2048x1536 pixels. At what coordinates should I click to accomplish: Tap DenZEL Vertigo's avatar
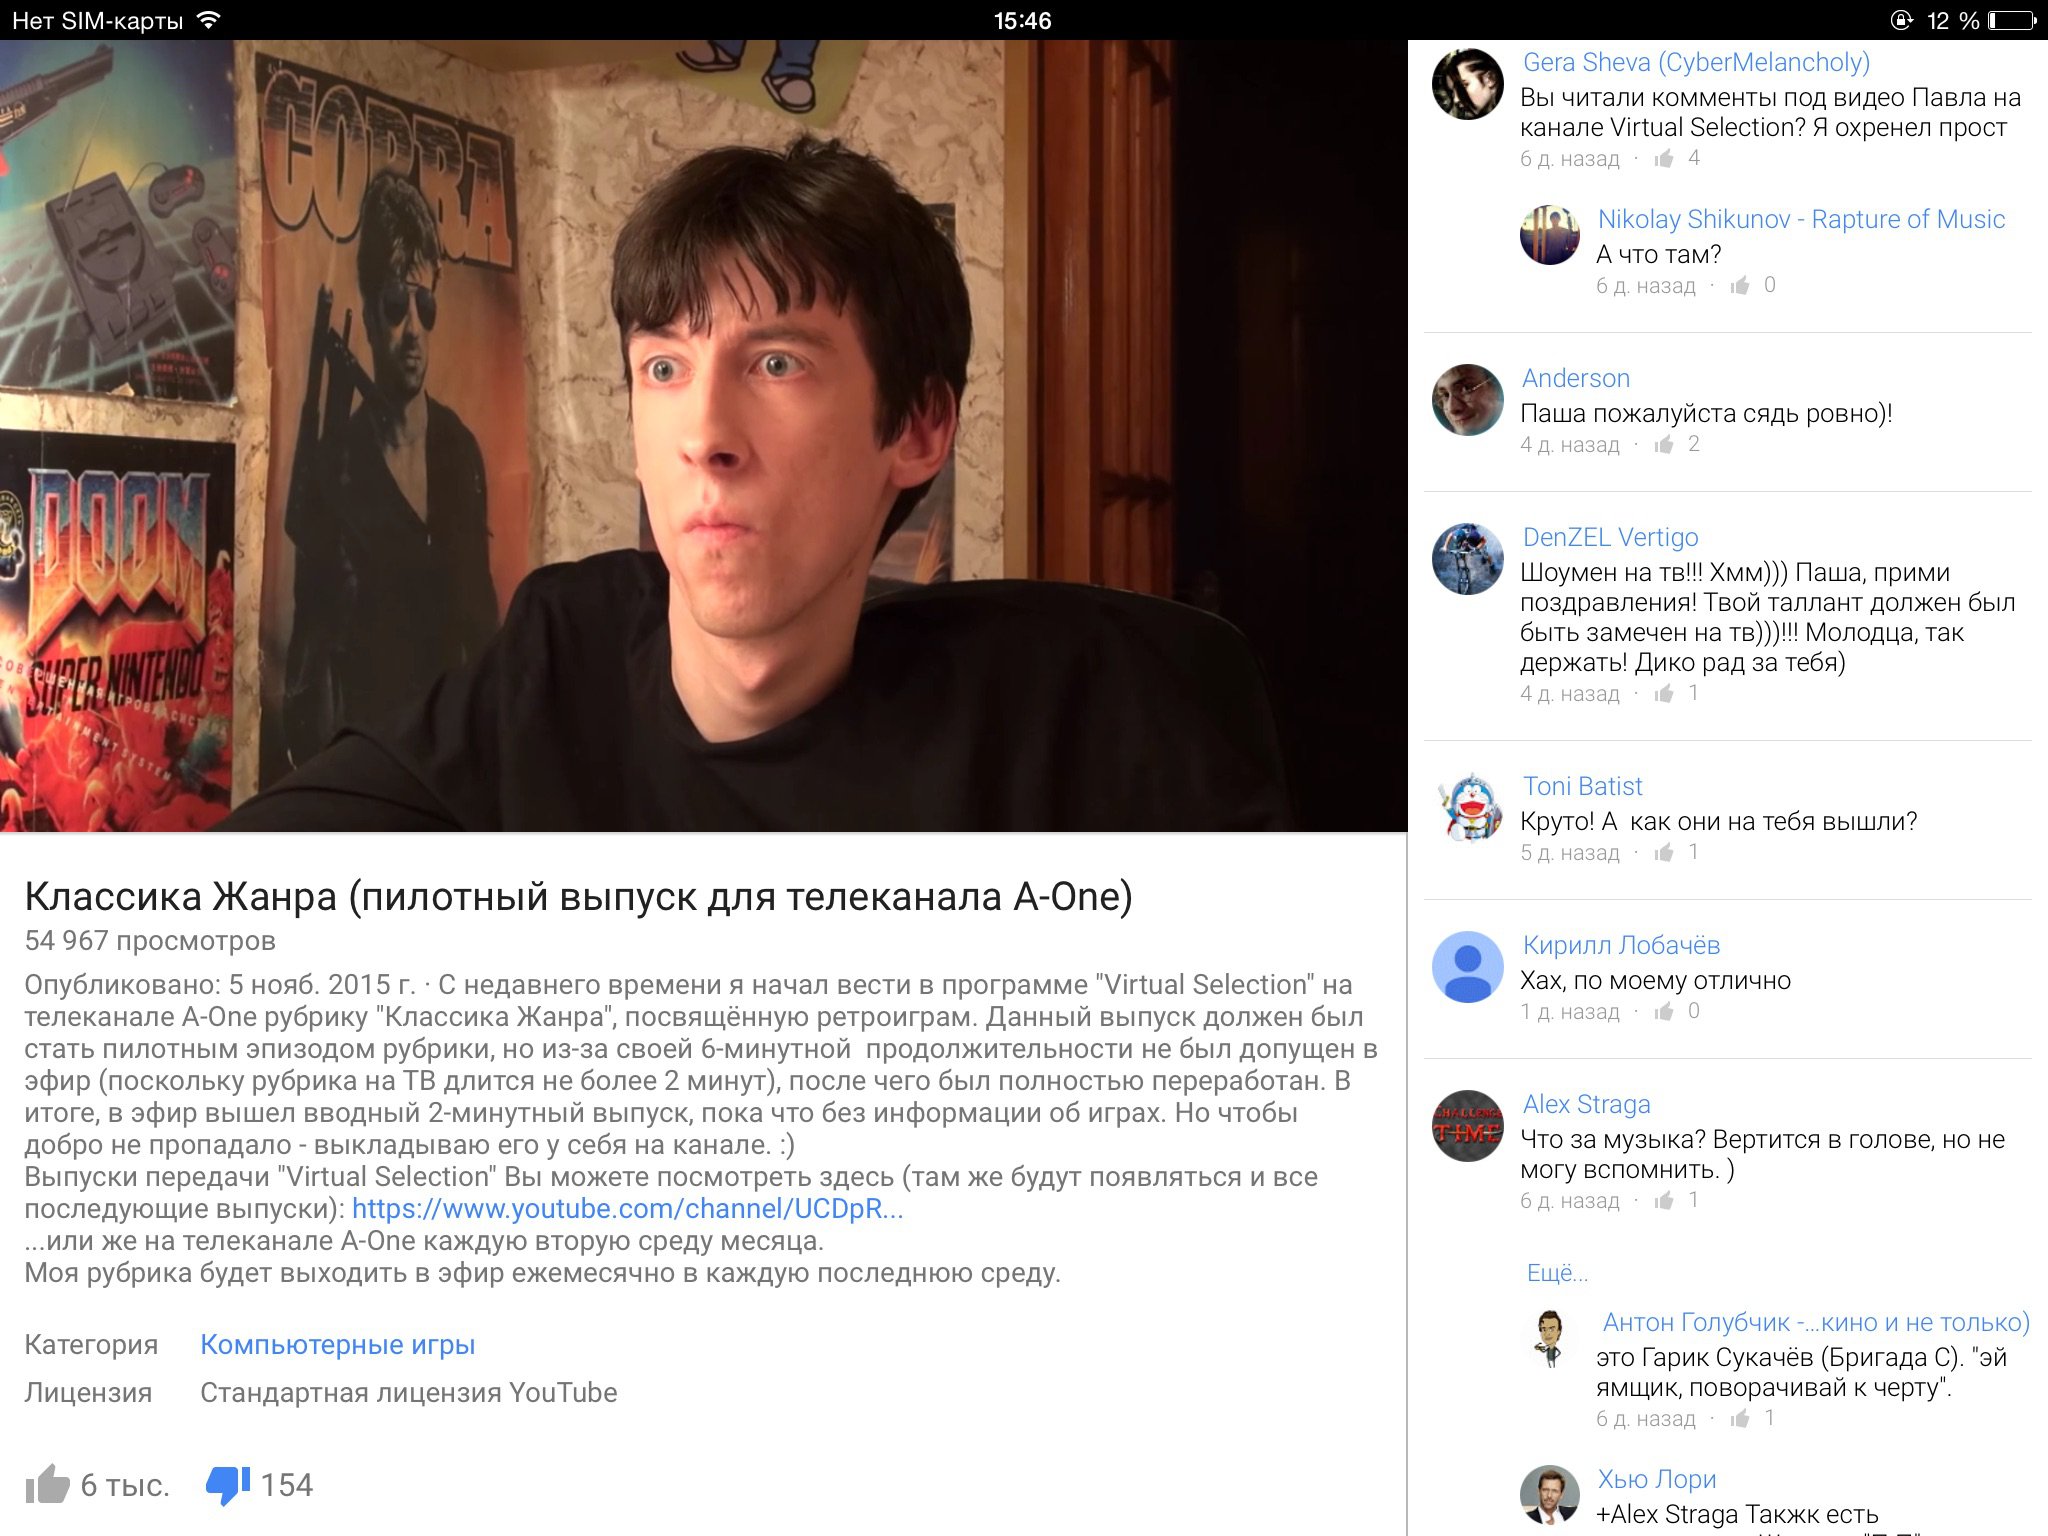tap(1468, 559)
